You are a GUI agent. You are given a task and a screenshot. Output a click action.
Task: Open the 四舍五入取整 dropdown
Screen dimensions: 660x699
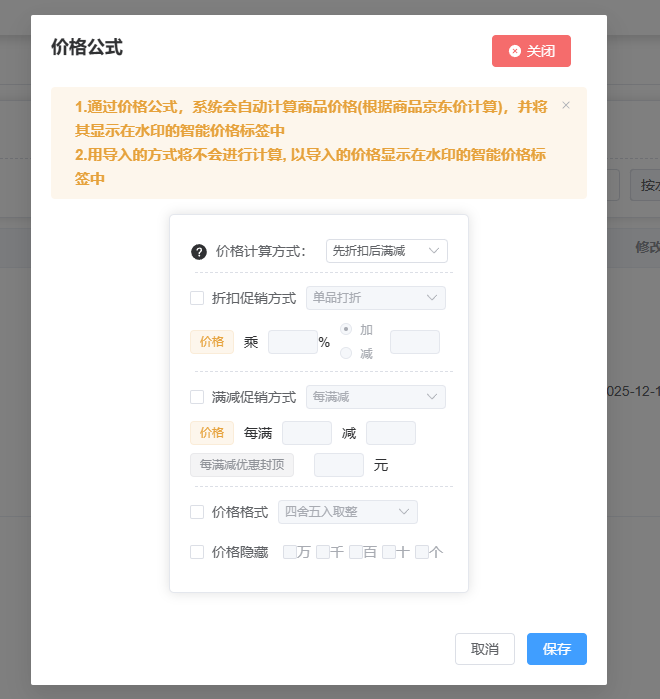347,512
